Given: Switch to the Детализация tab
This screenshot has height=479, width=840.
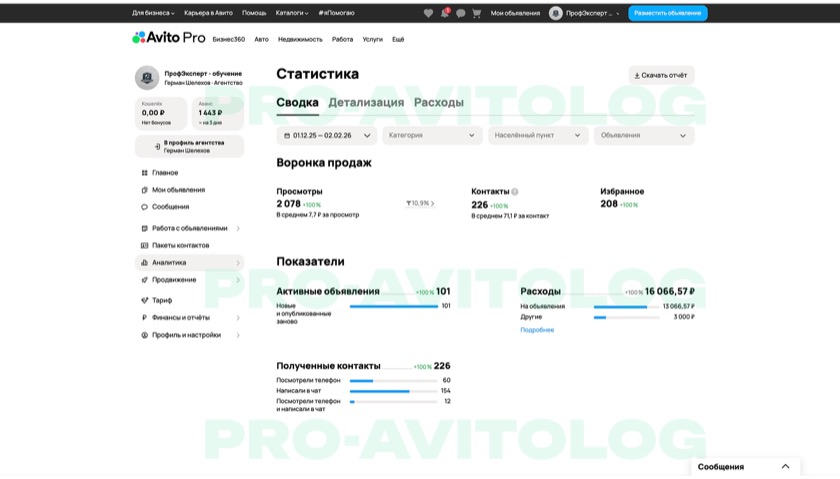Looking at the screenshot, I should (366, 102).
